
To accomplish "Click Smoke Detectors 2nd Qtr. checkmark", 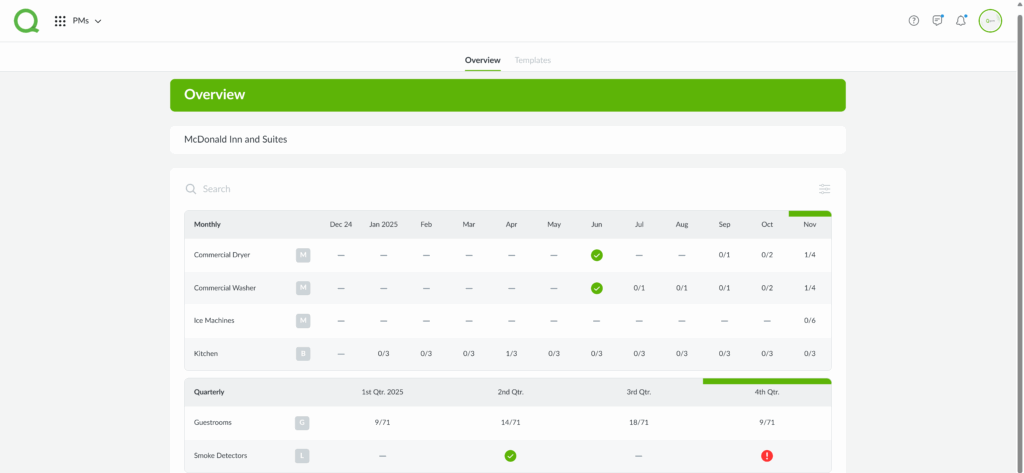I will tap(510, 456).
